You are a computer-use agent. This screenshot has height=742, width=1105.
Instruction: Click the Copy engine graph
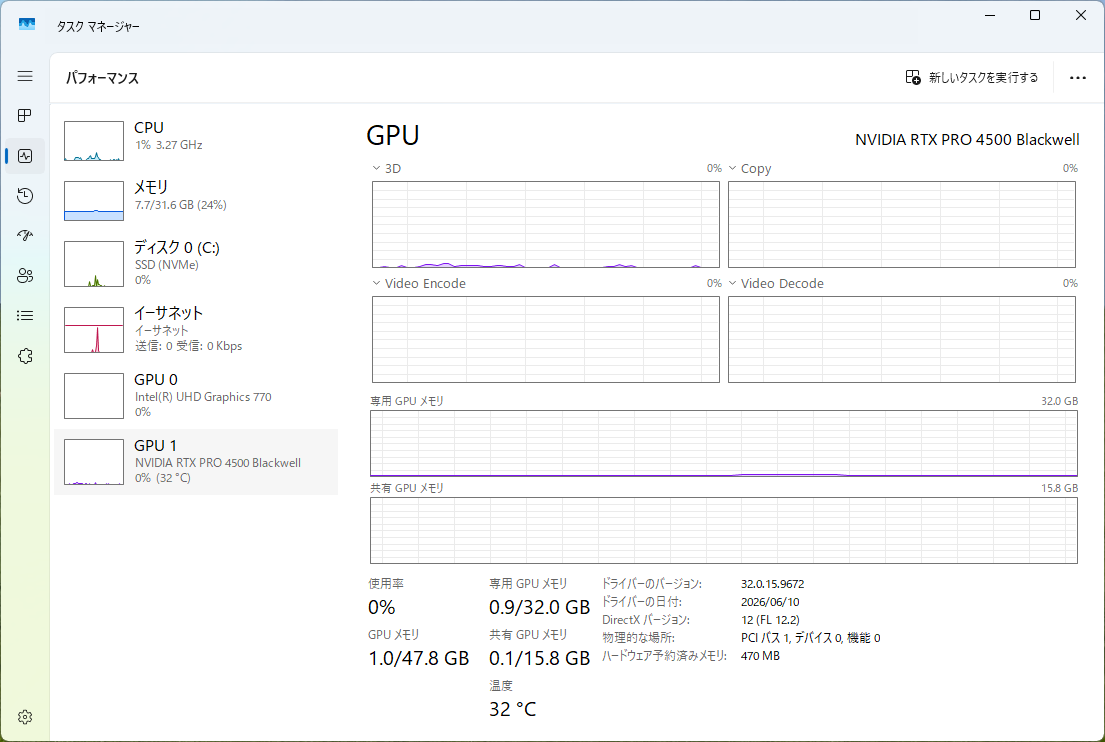[901, 224]
